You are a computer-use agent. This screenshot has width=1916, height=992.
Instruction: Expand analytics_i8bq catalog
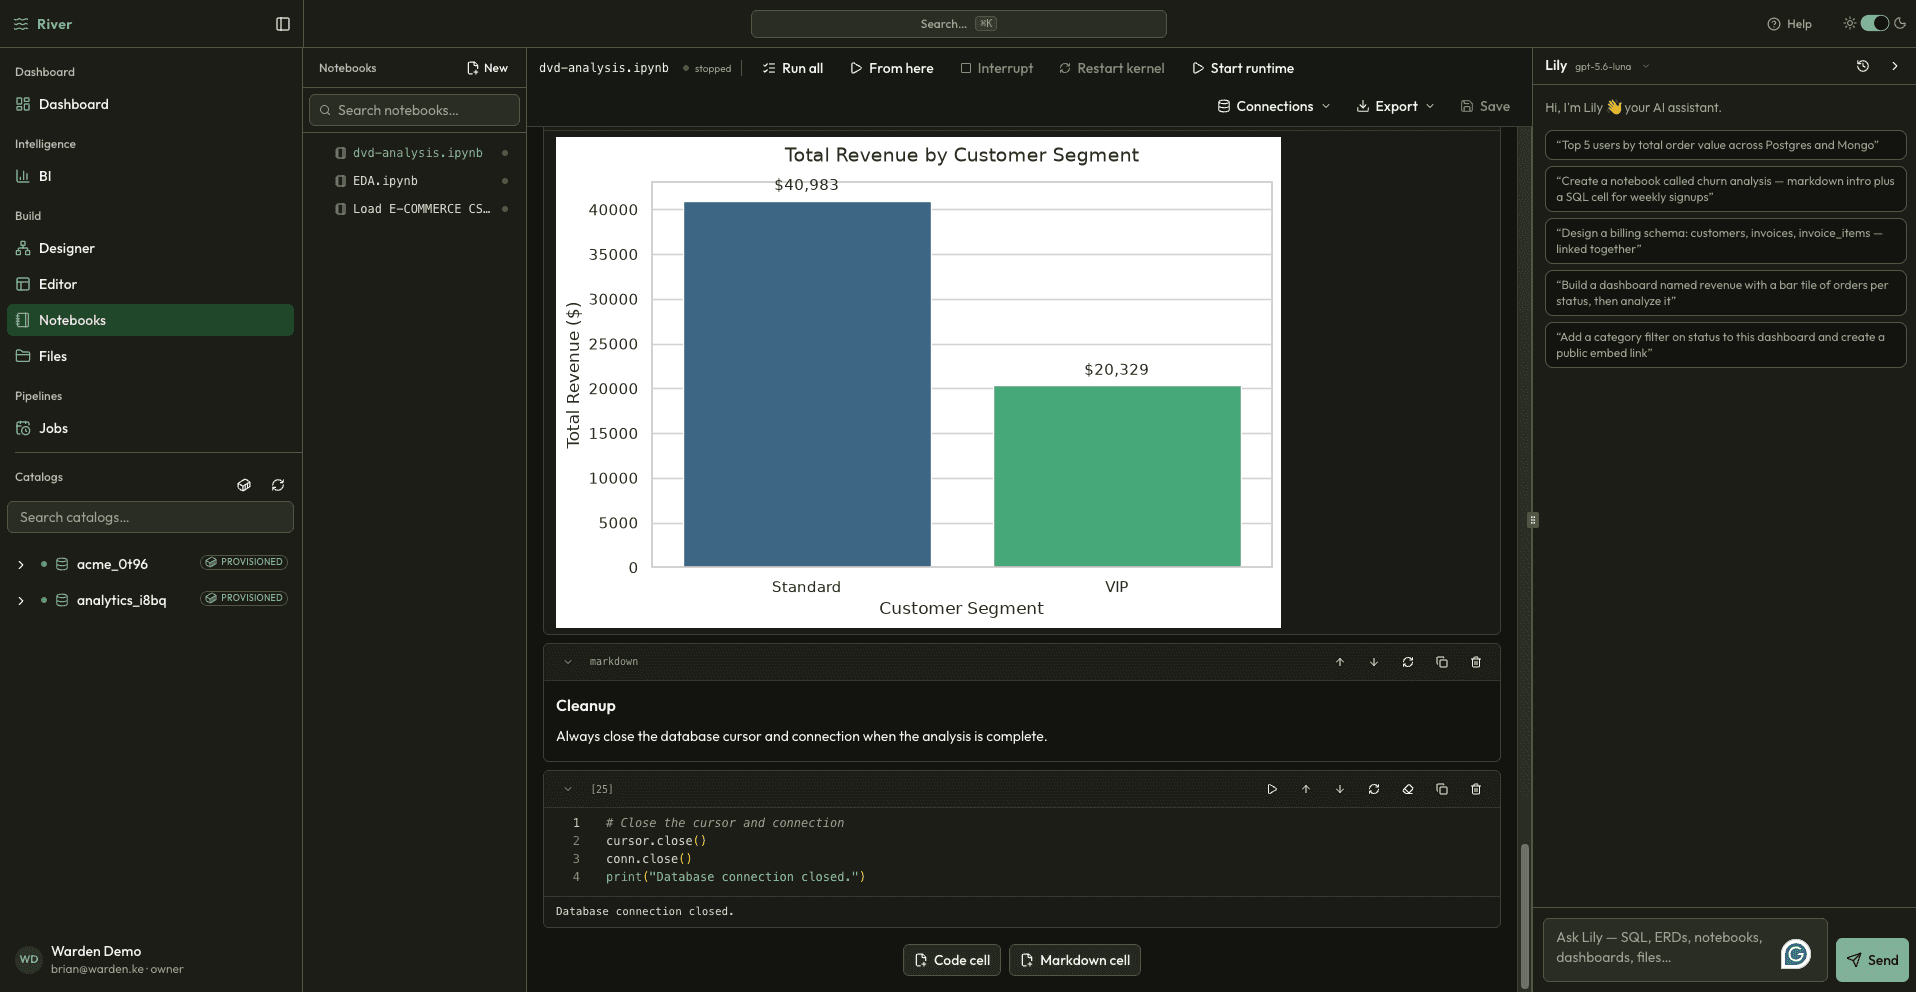(x=21, y=601)
